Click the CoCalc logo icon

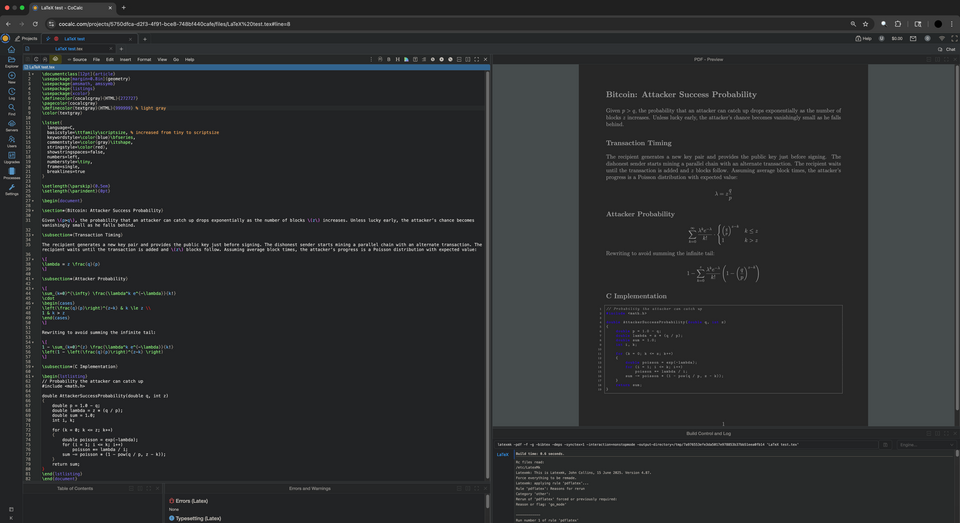point(6,39)
